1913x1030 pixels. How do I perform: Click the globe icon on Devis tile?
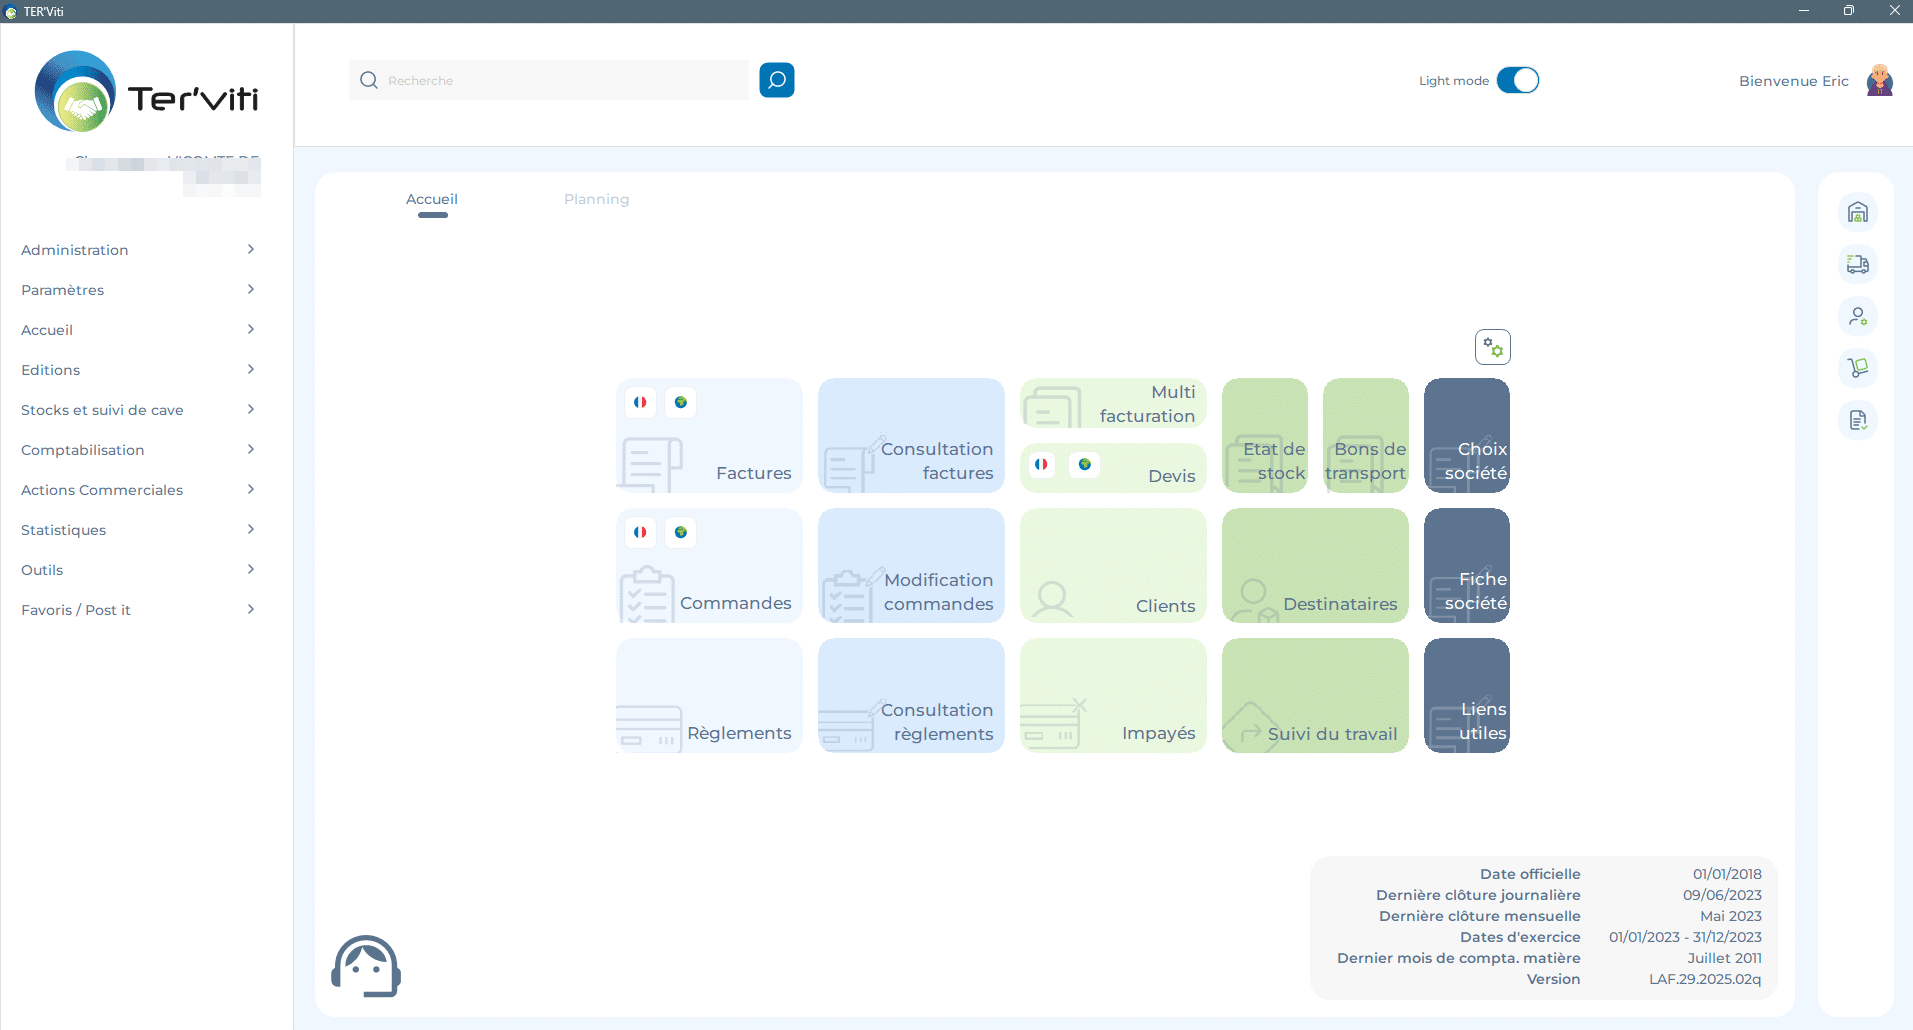tap(1084, 464)
